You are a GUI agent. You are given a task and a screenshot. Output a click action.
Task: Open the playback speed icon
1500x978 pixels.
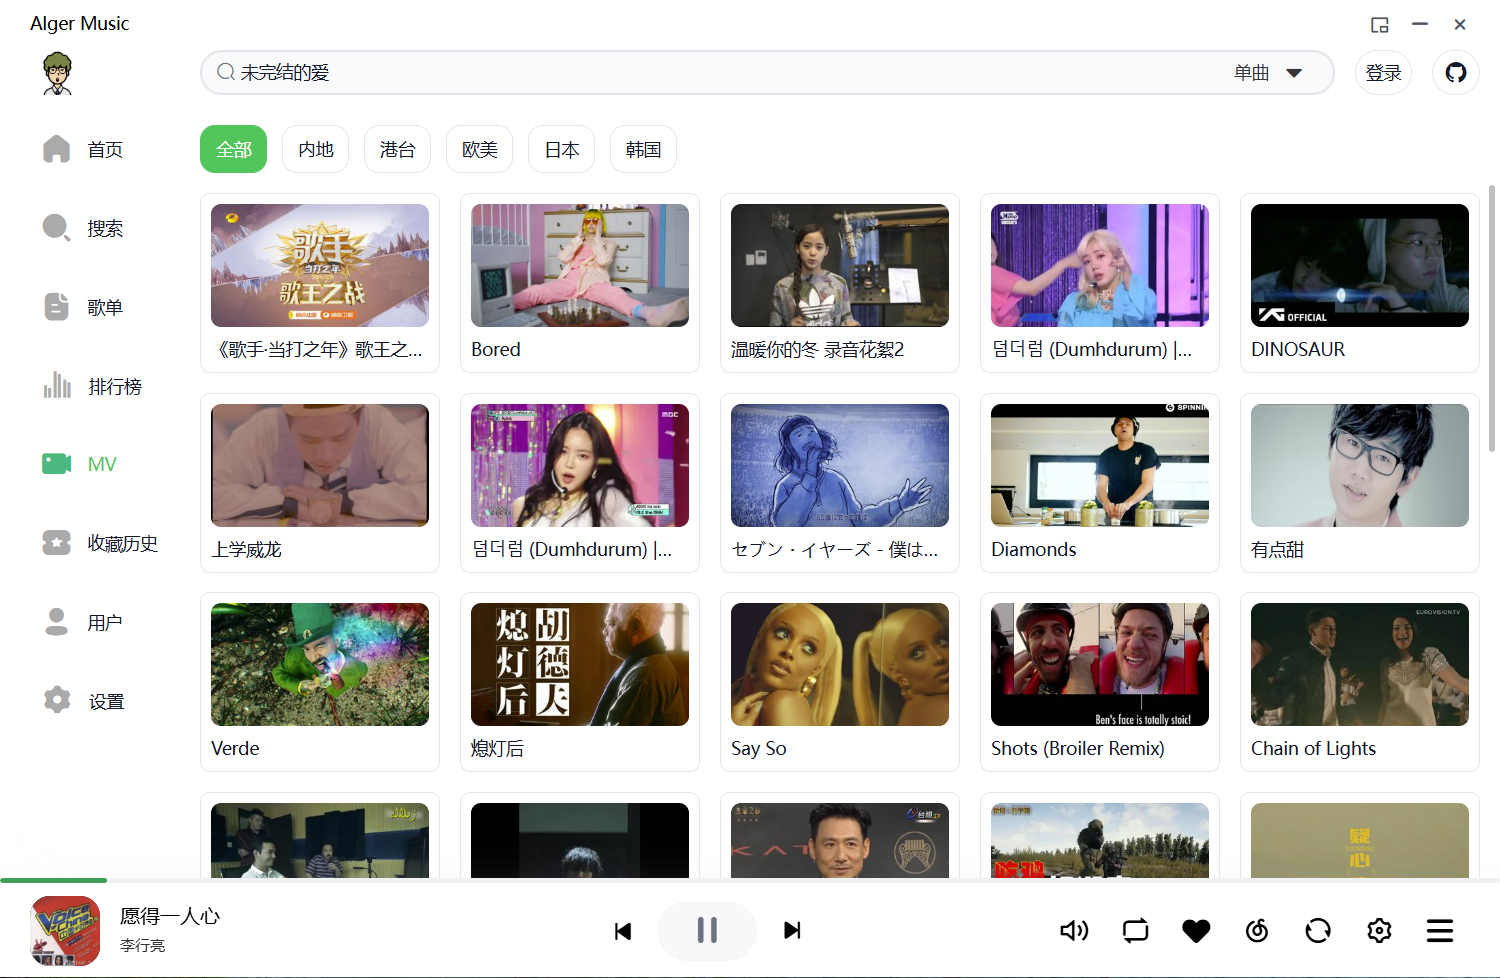1257,931
